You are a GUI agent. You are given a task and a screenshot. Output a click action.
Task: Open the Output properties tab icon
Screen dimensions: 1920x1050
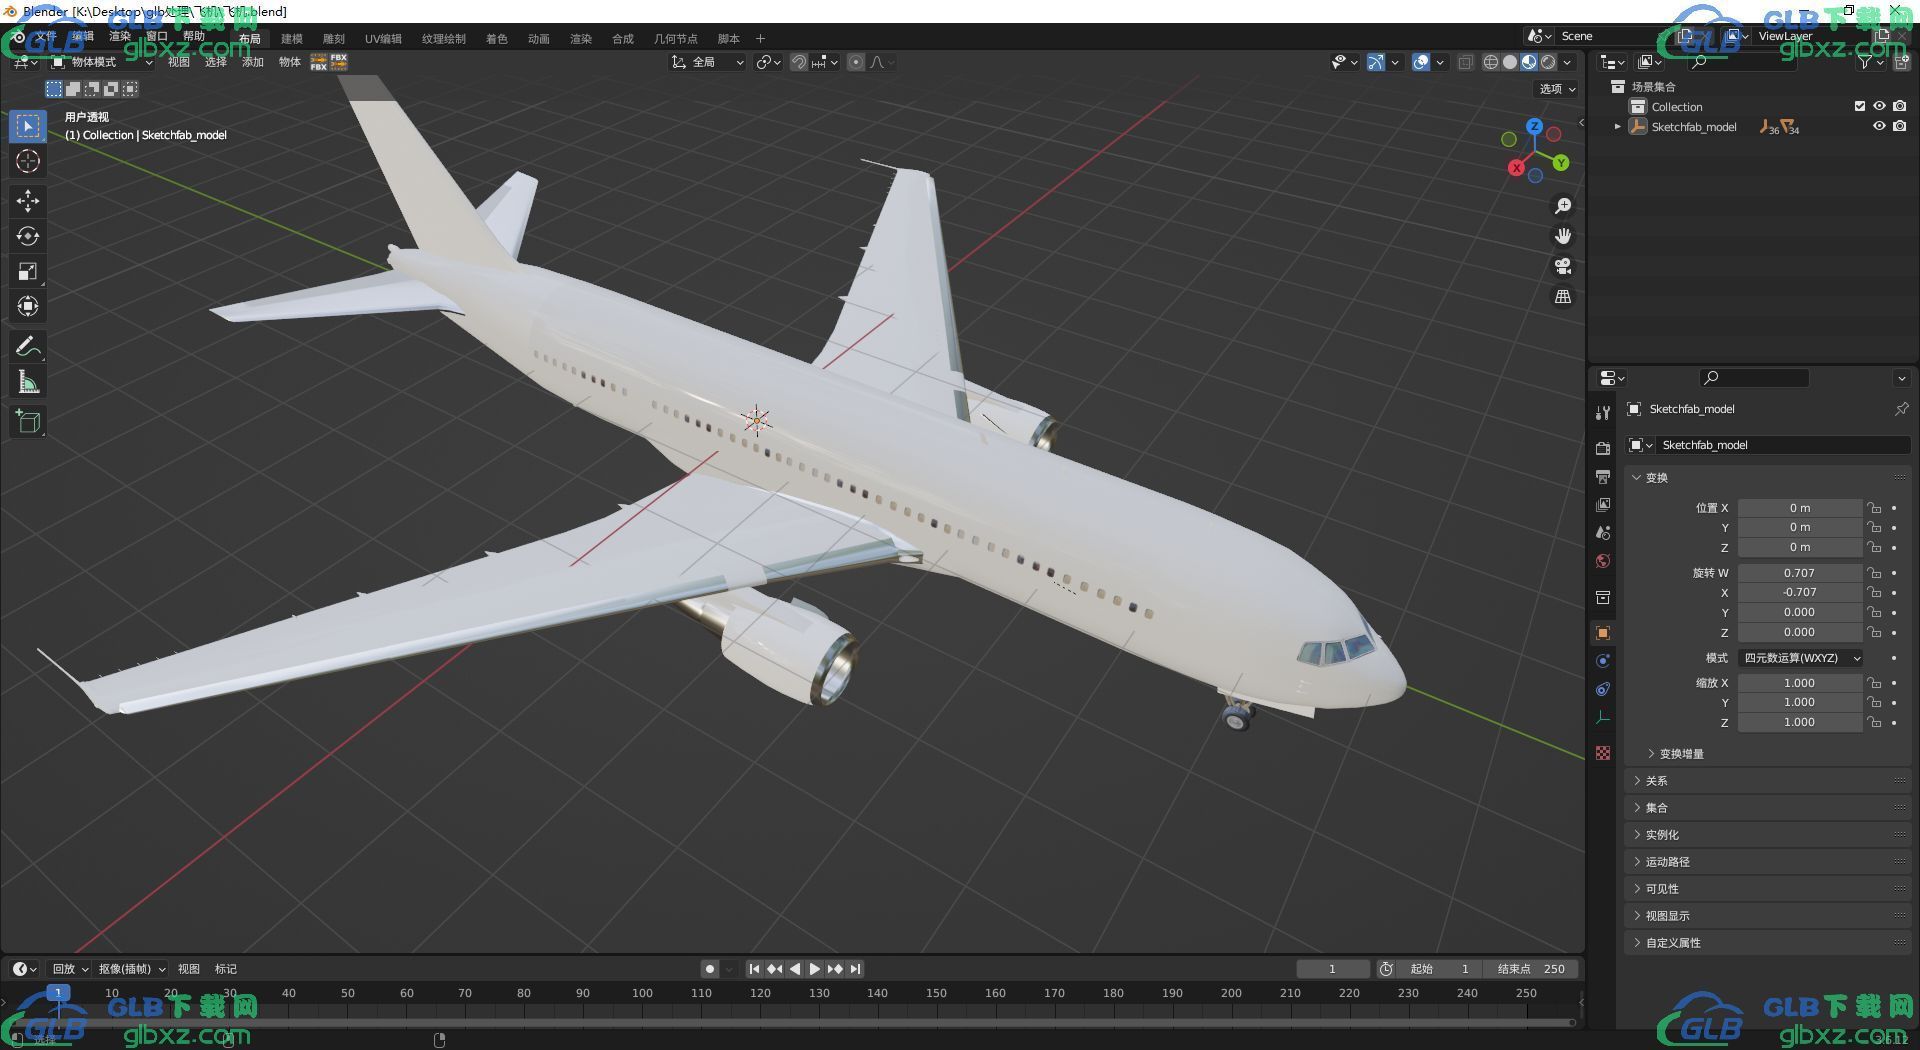tap(1603, 476)
